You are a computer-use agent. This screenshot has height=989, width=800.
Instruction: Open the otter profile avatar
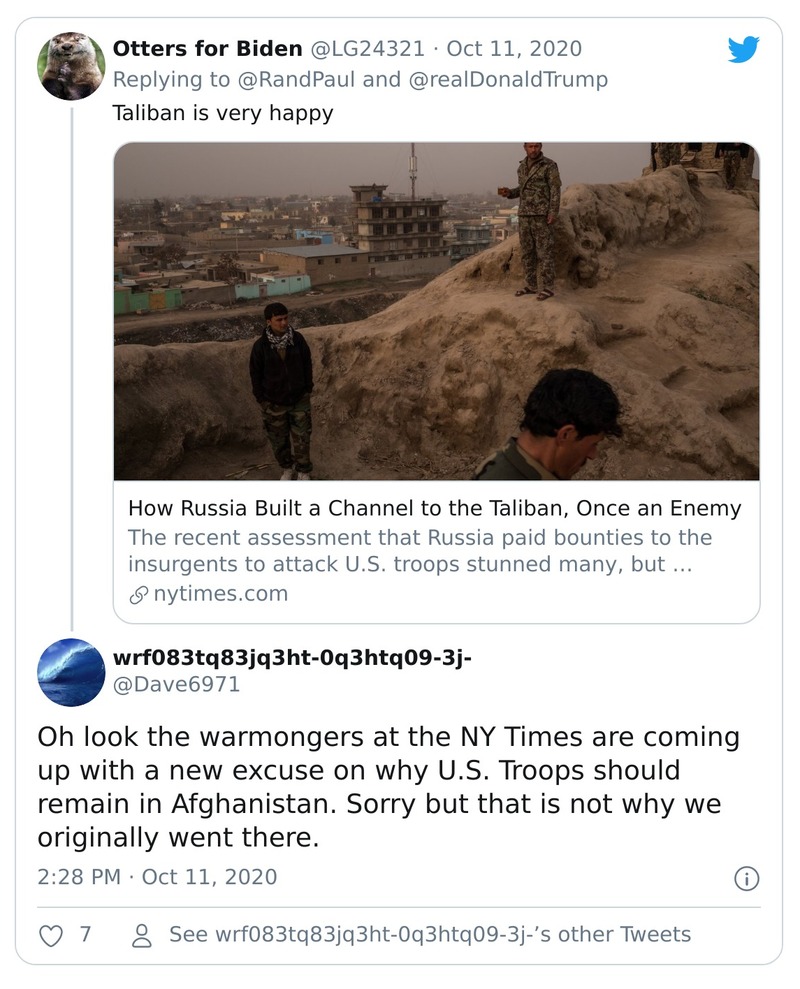click(72, 66)
